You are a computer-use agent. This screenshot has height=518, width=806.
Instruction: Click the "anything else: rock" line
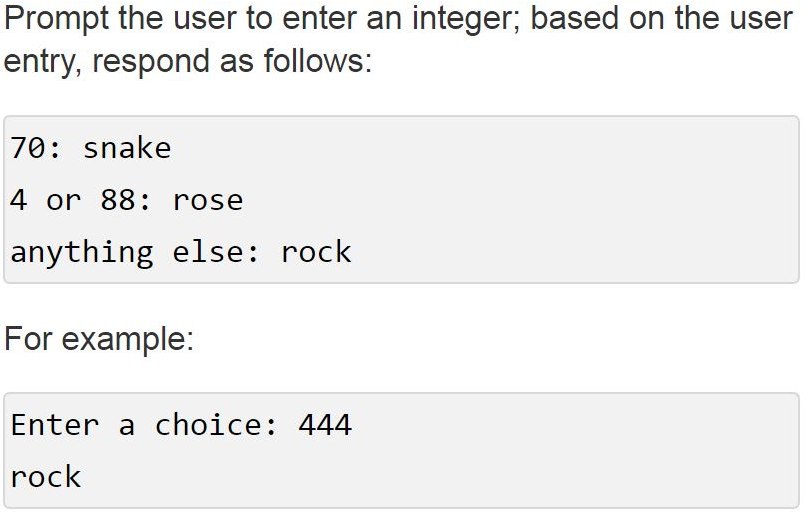(181, 252)
